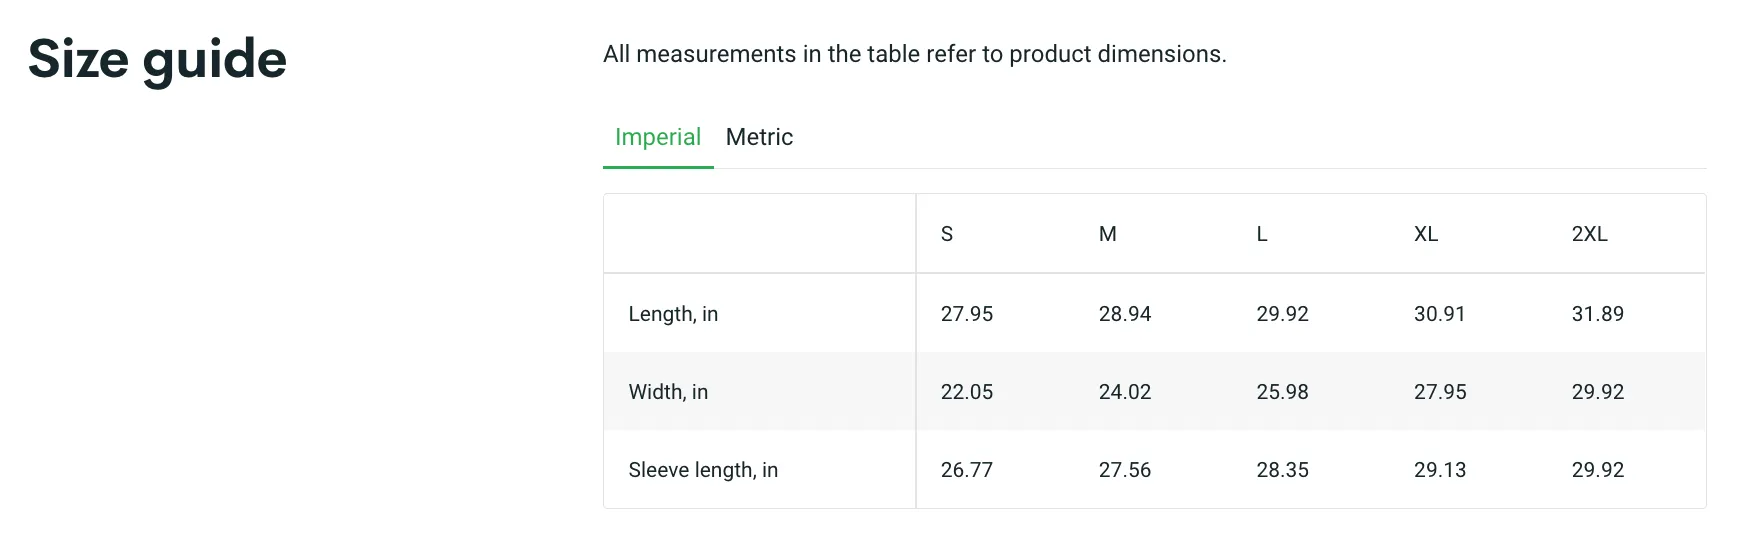Click the Sleeve length, in row label
Image resolution: width=1760 pixels, height=544 pixels.
point(703,470)
